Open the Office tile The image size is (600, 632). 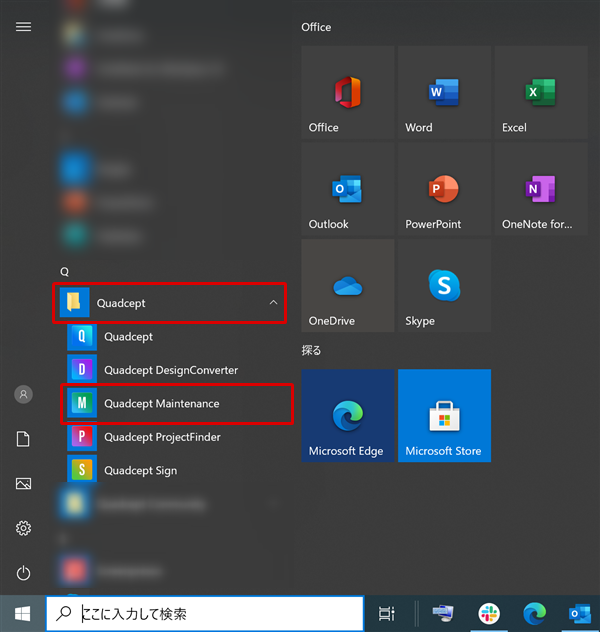347,92
